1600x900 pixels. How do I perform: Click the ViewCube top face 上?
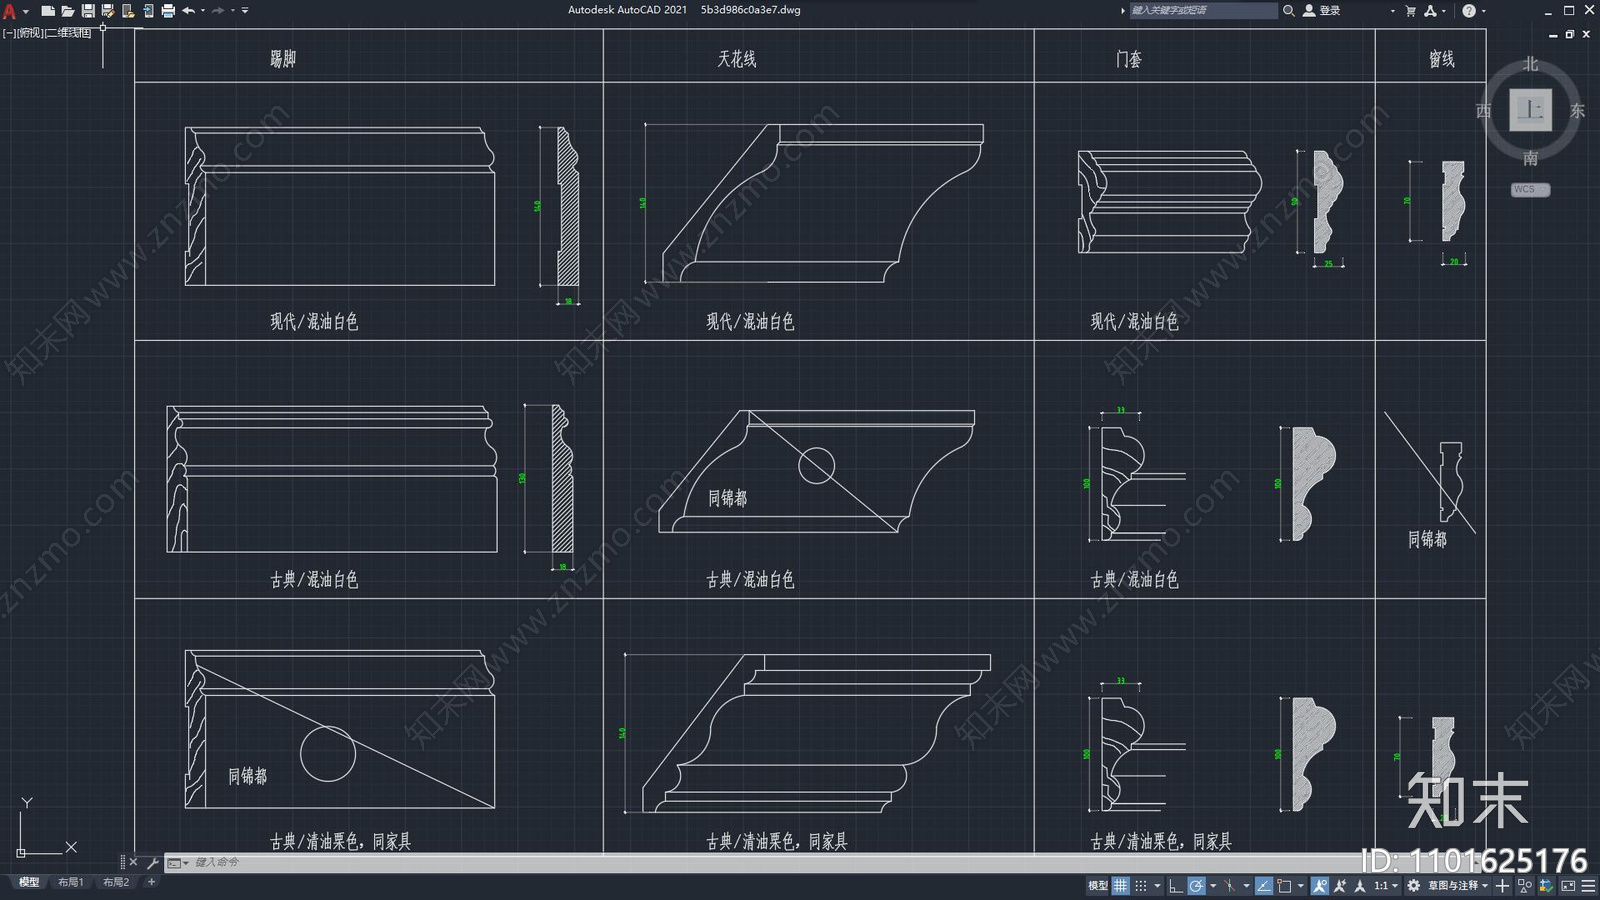tap(1531, 110)
